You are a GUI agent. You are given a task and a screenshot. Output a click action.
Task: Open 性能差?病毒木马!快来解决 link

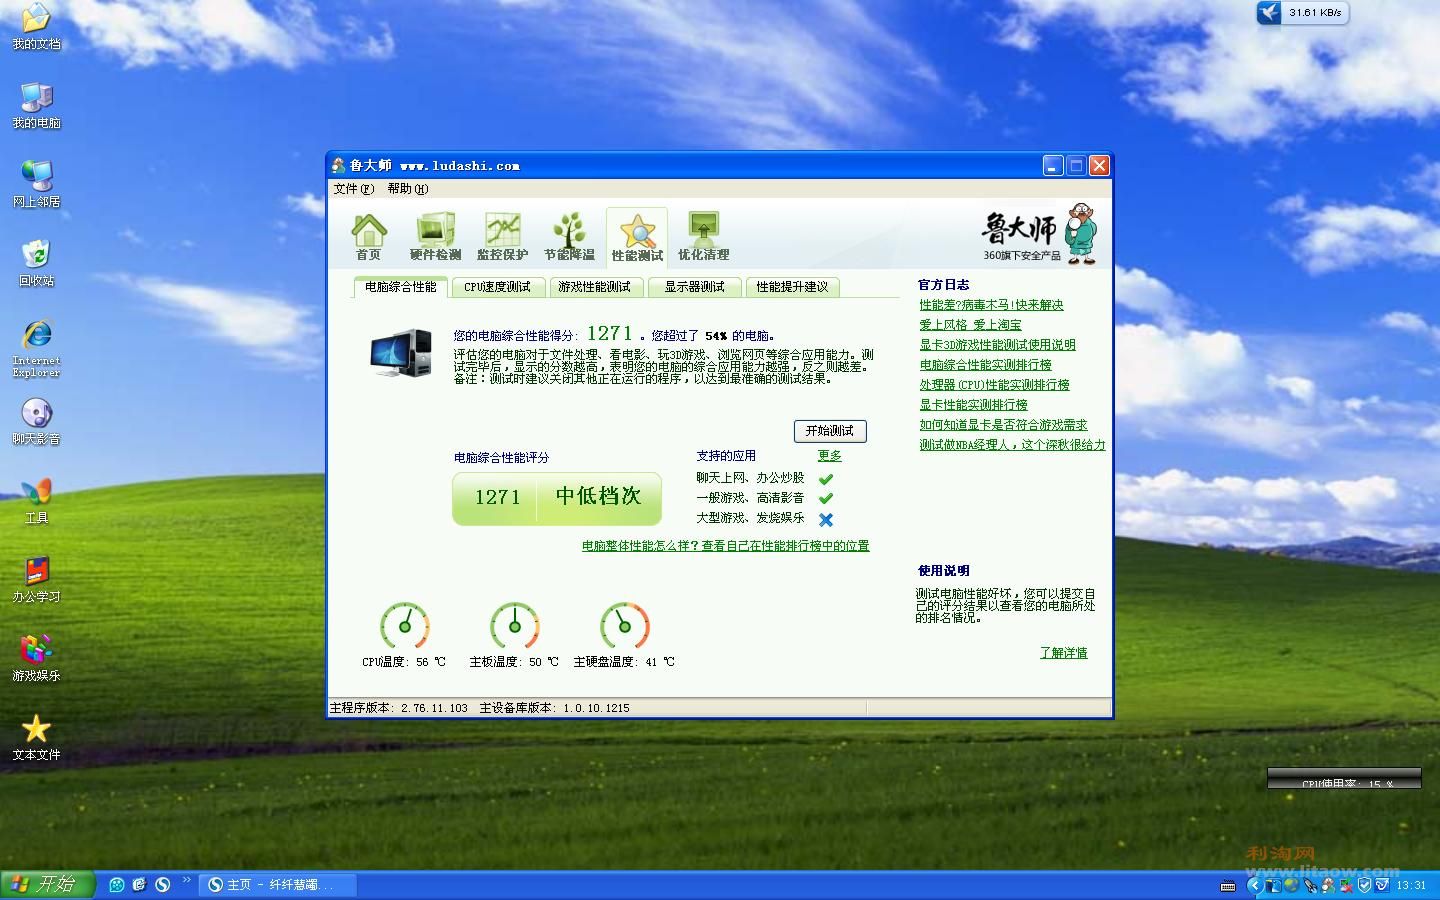[992, 305]
